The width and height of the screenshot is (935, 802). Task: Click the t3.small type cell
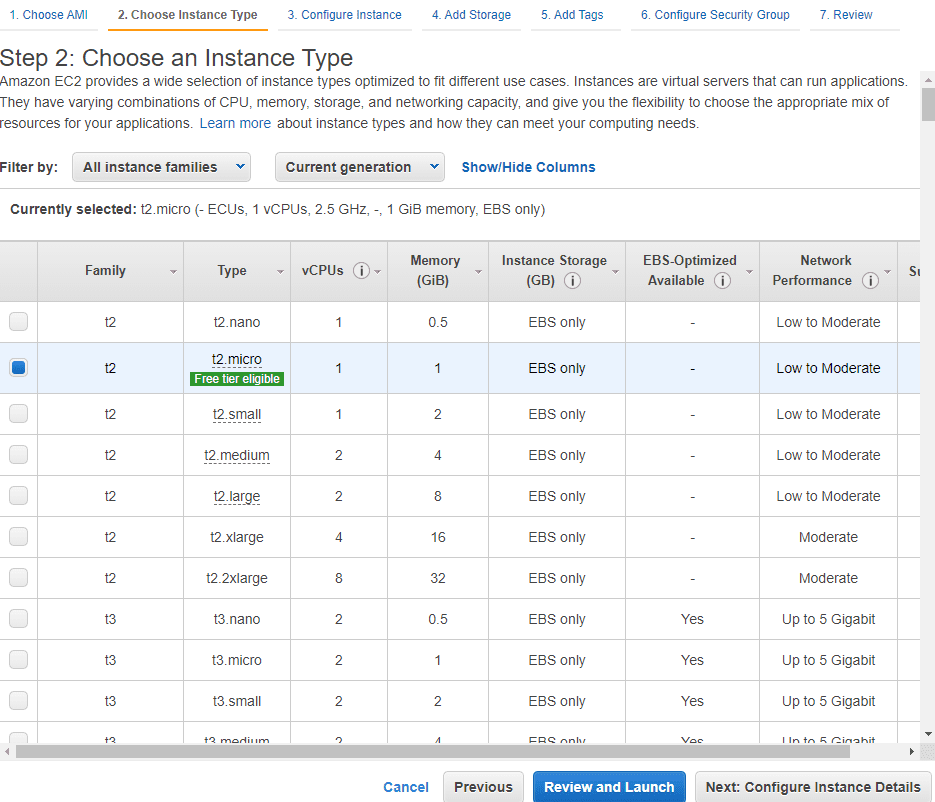click(x=237, y=702)
